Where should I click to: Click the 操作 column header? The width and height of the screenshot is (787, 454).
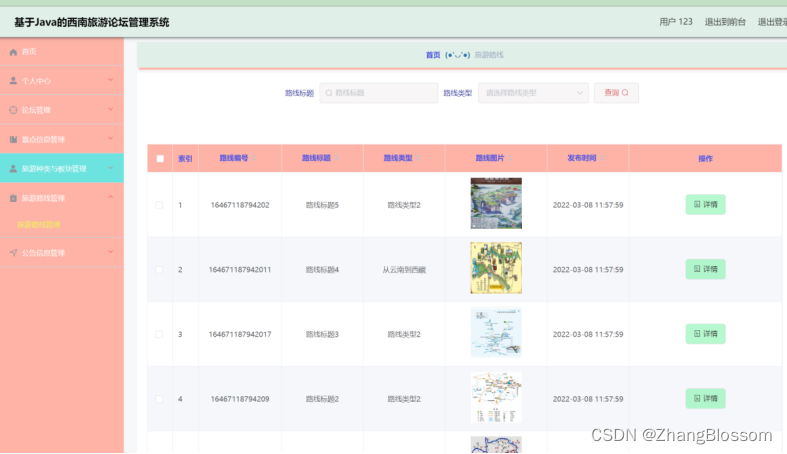click(x=705, y=159)
